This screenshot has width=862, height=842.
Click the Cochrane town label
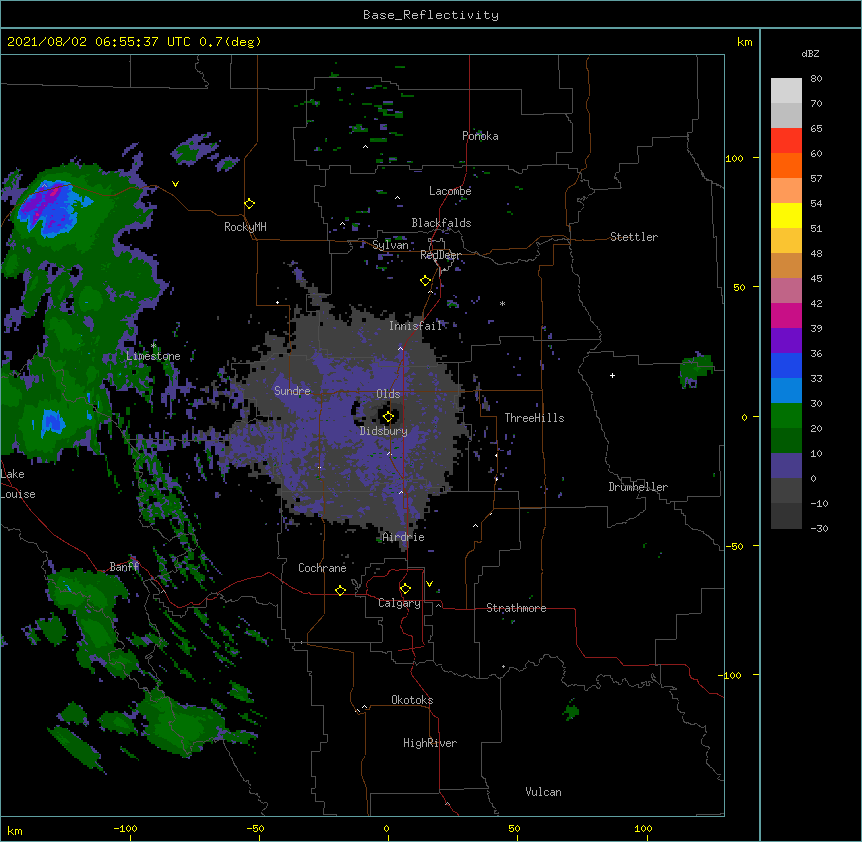(x=322, y=568)
